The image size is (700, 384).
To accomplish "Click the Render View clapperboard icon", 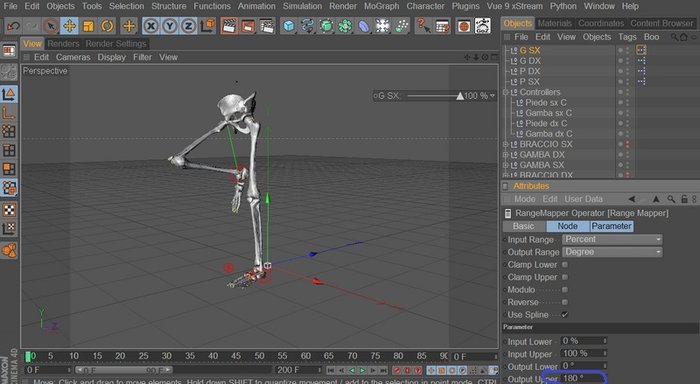I will pos(229,26).
